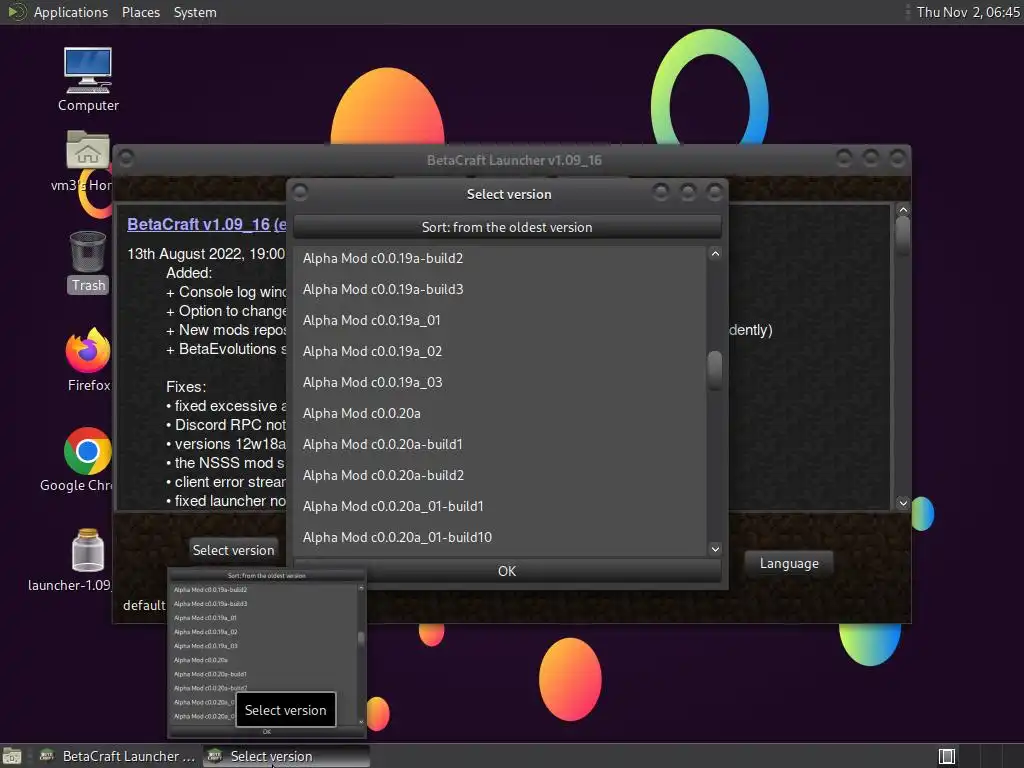Click the Applications menu logo icon

click(16, 12)
